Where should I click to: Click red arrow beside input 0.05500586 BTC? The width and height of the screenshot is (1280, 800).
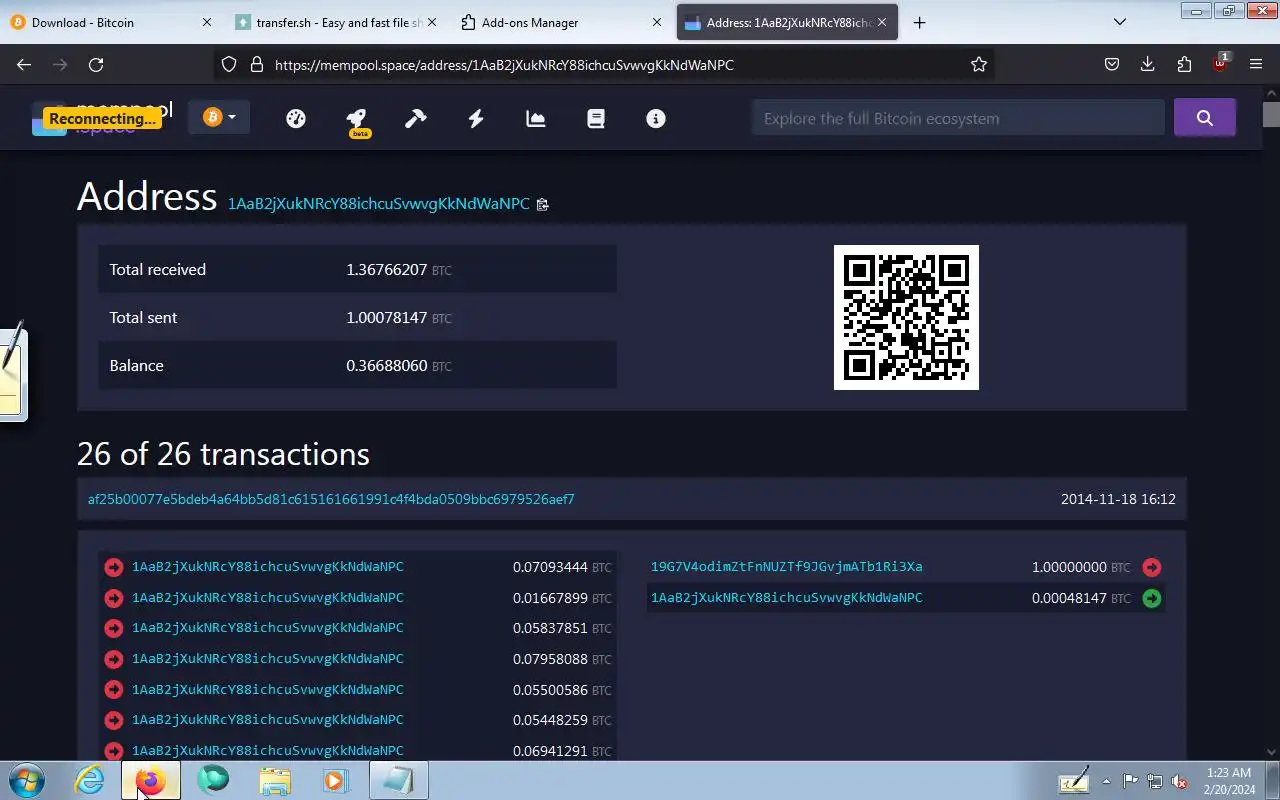point(114,690)
